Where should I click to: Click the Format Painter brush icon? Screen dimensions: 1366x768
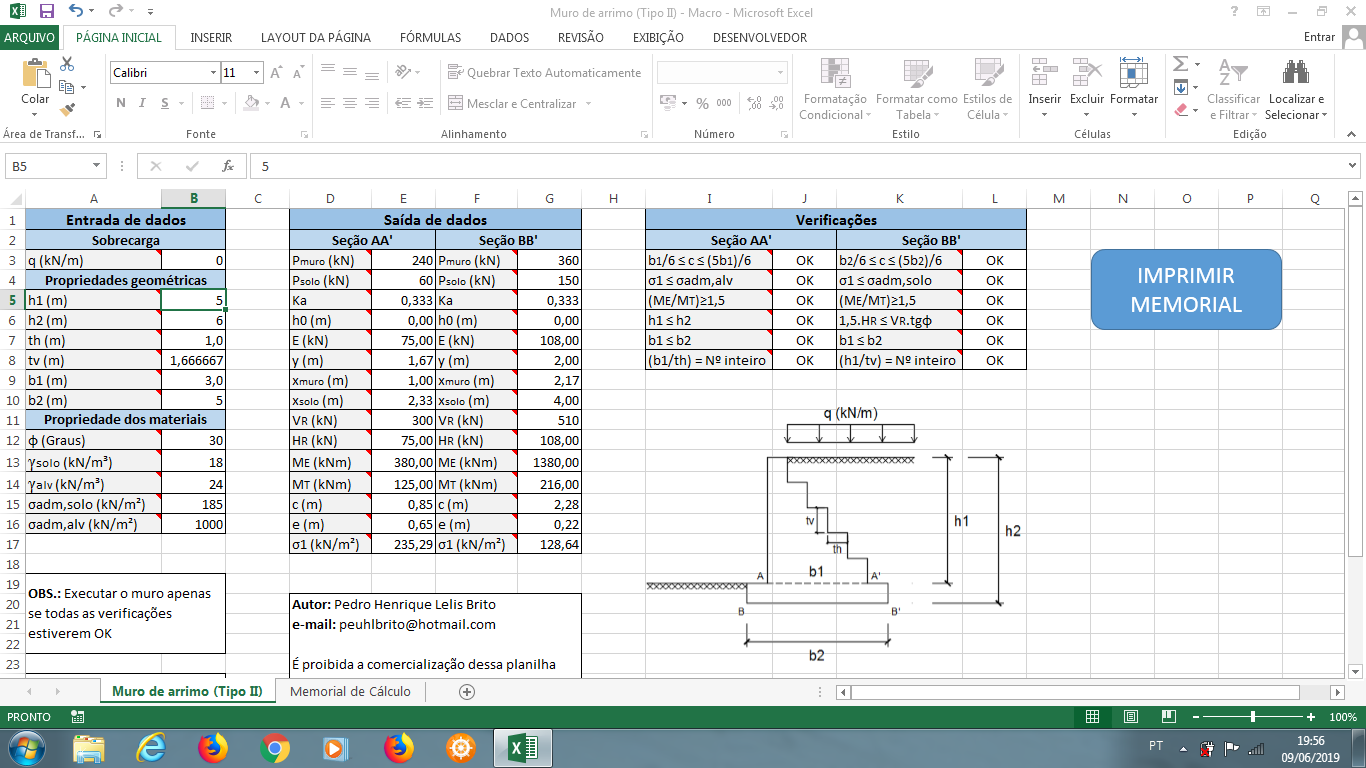67,109
